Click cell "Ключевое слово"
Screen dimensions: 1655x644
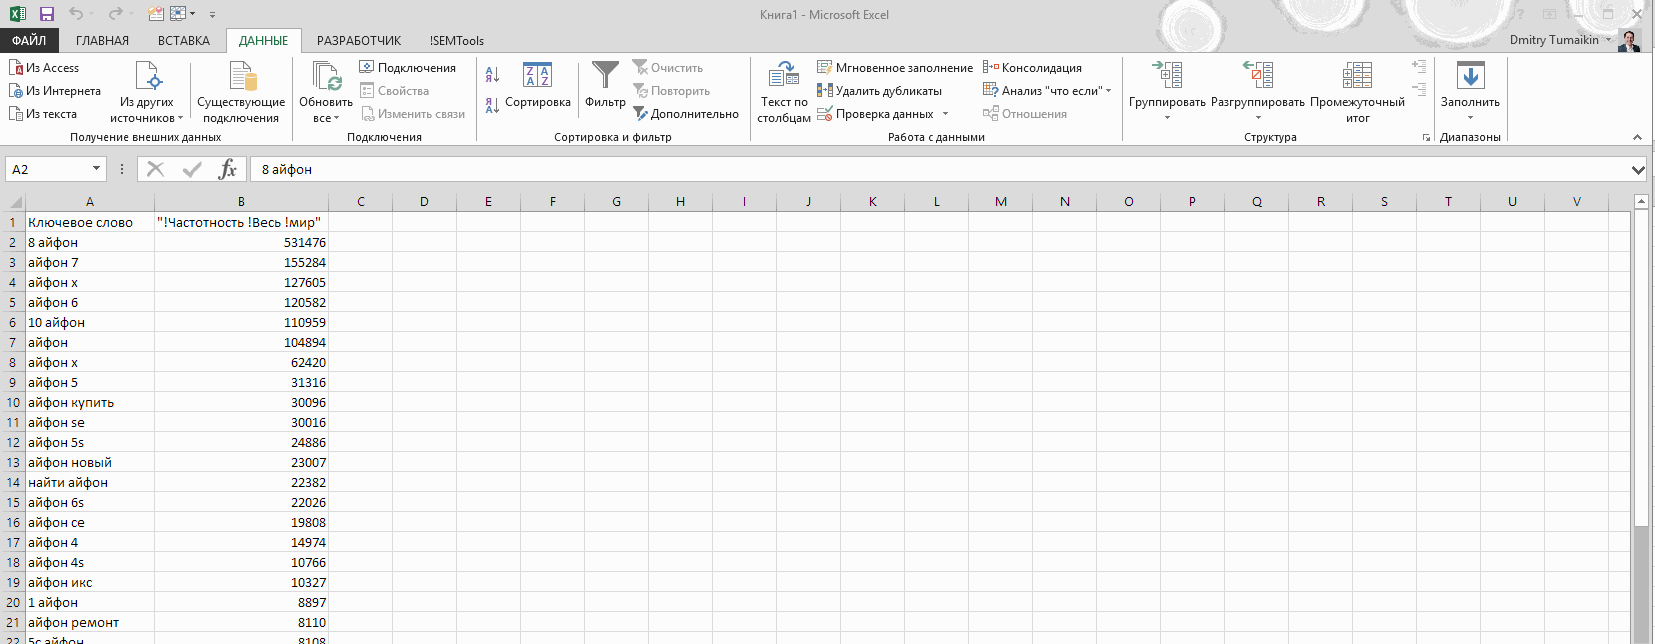(x=90, y=222)
